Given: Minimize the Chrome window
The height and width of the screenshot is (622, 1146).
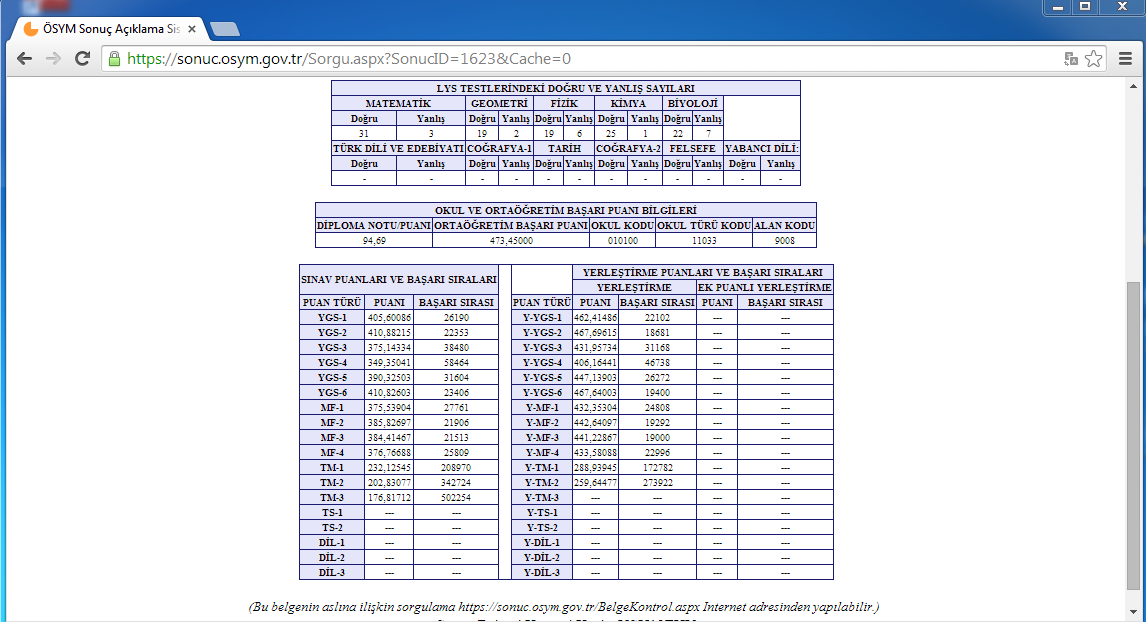Looking at the screenshot, I should (x=1055, y=7).
